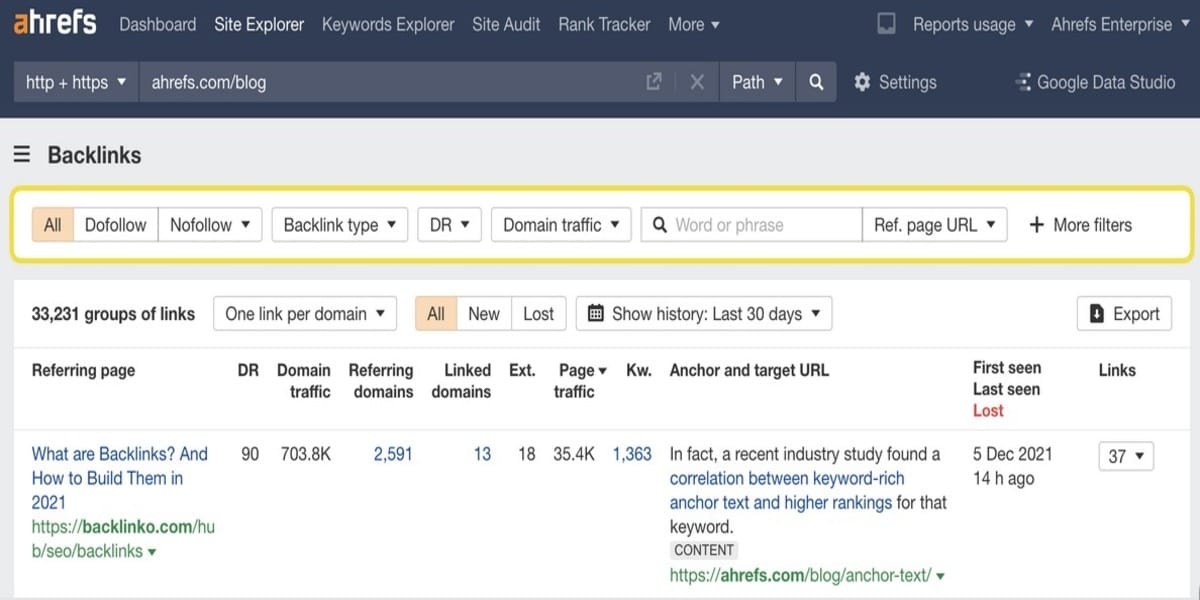The height and width of the screenshot is (600, 1200).
Task: Open Google Data Studio integration
Action: pos(1095,82)
